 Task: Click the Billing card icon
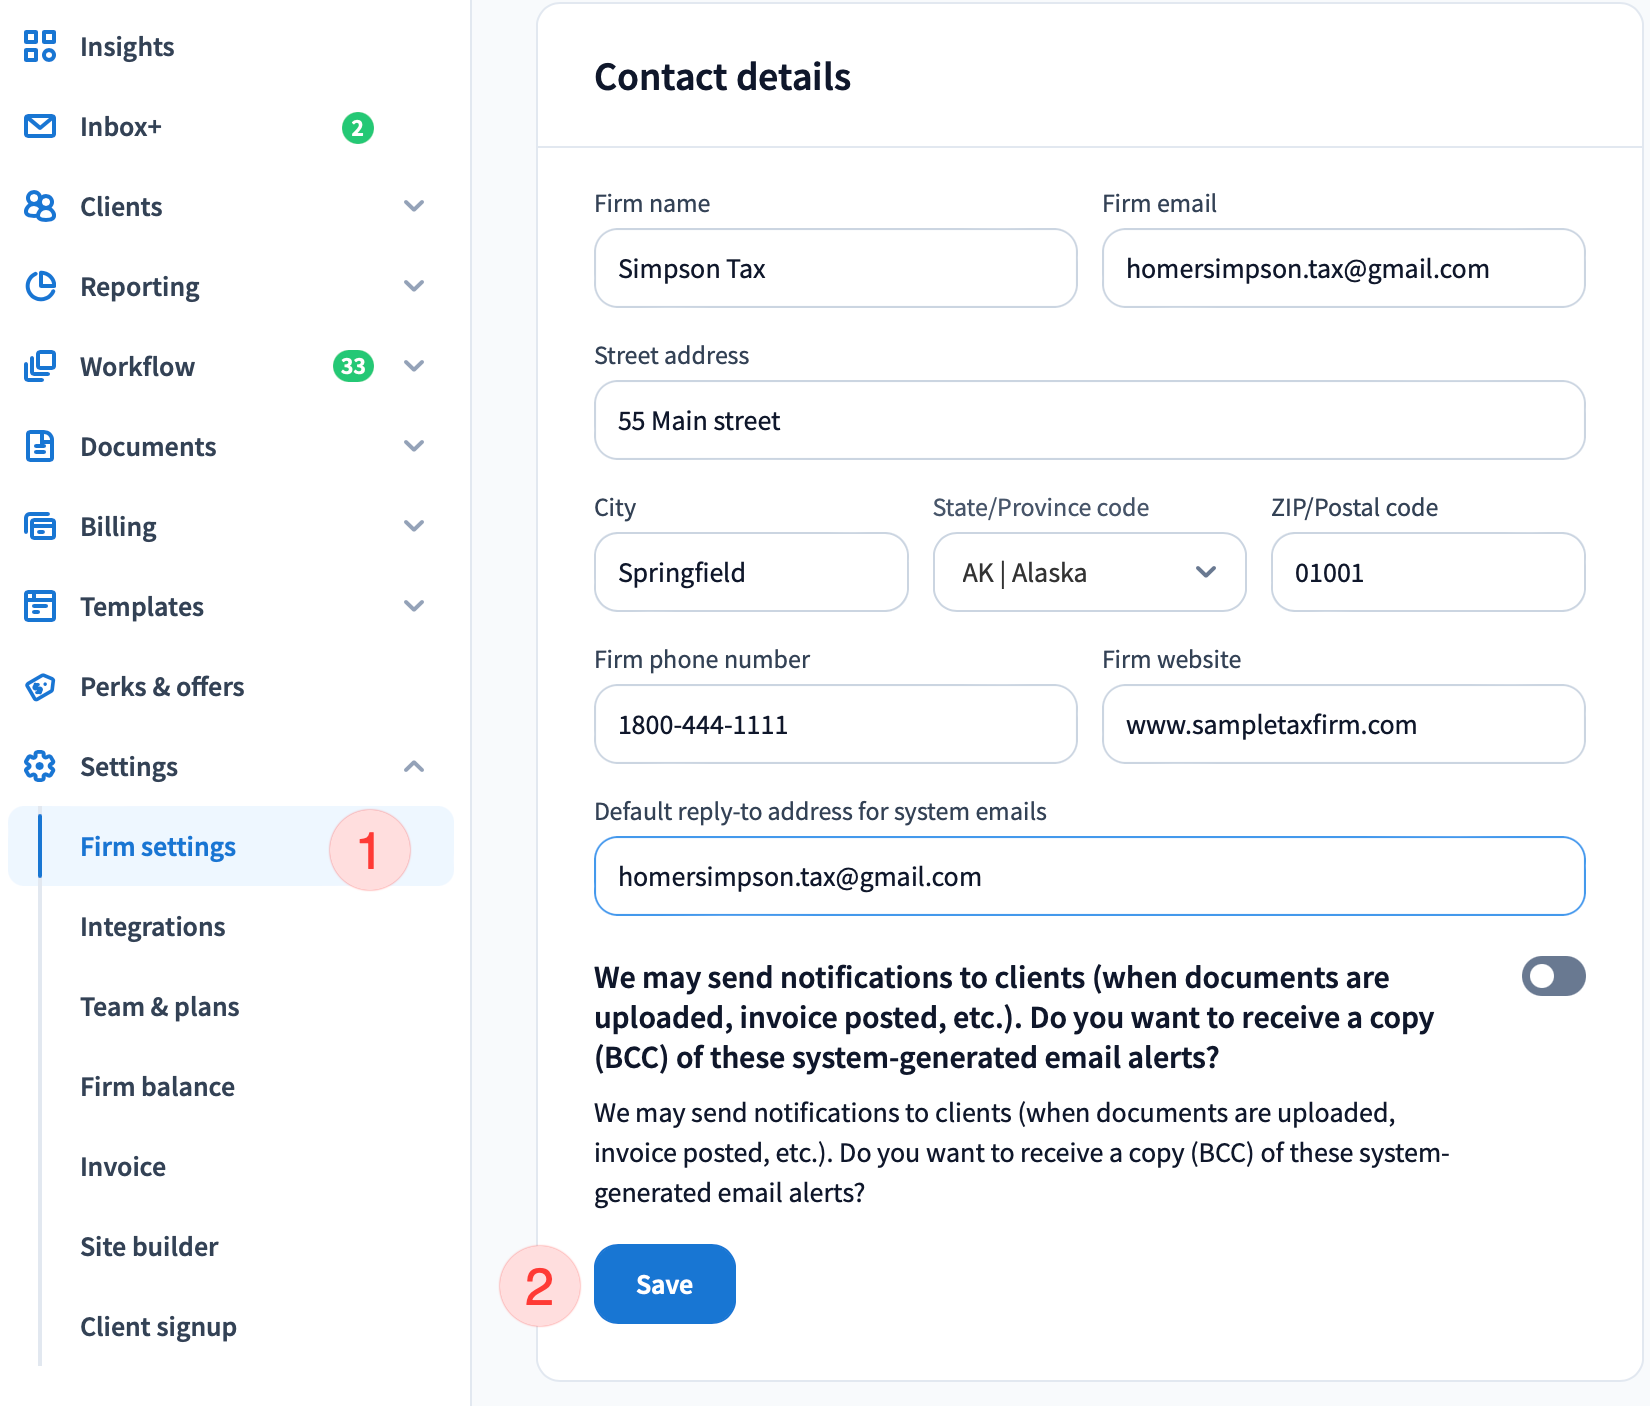40,526
